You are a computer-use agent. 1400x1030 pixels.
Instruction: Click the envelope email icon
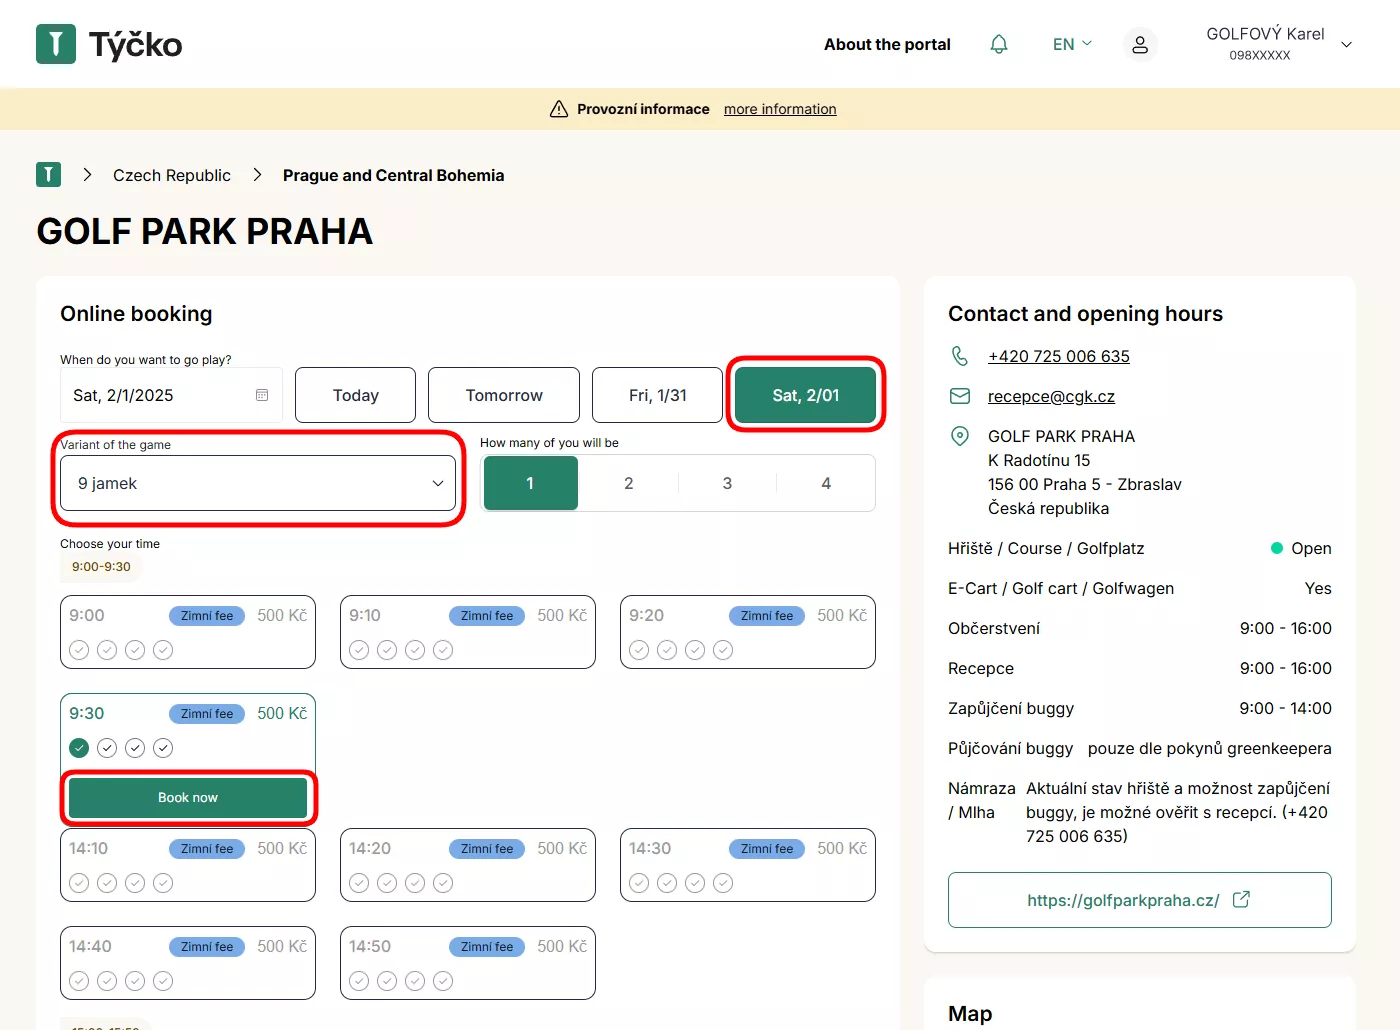point(960,396)
